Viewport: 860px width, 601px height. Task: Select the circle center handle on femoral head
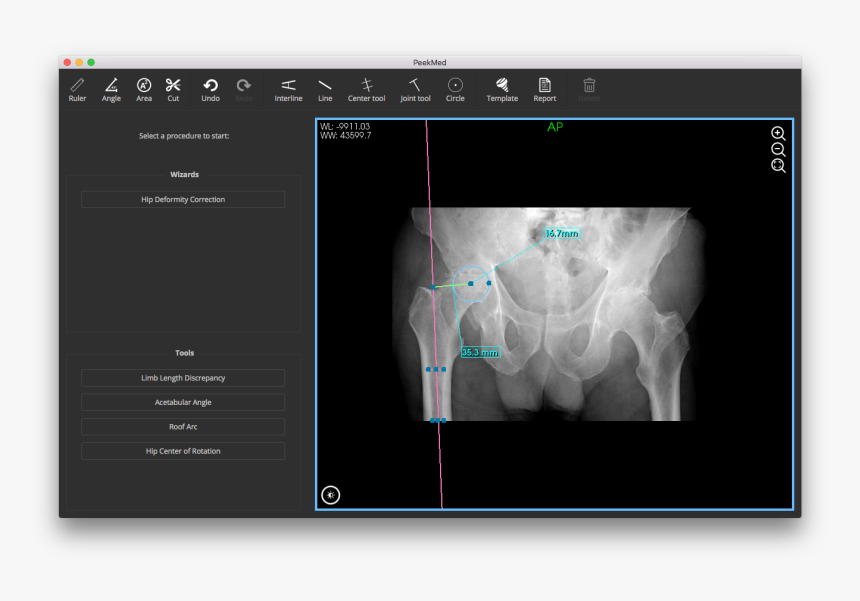[471, 284]
